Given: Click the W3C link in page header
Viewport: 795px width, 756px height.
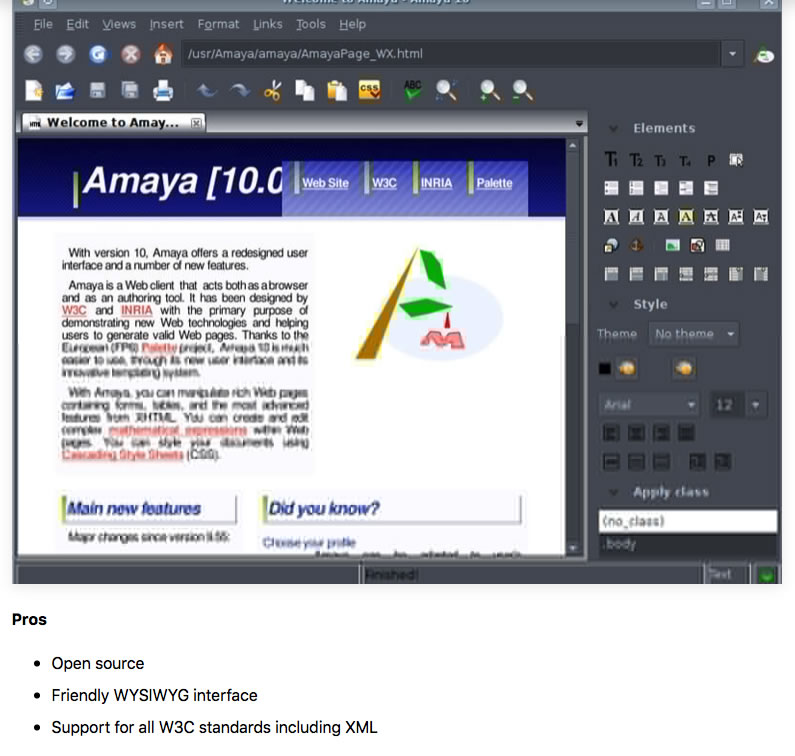Looking at the screenshot, I should 384,183.
